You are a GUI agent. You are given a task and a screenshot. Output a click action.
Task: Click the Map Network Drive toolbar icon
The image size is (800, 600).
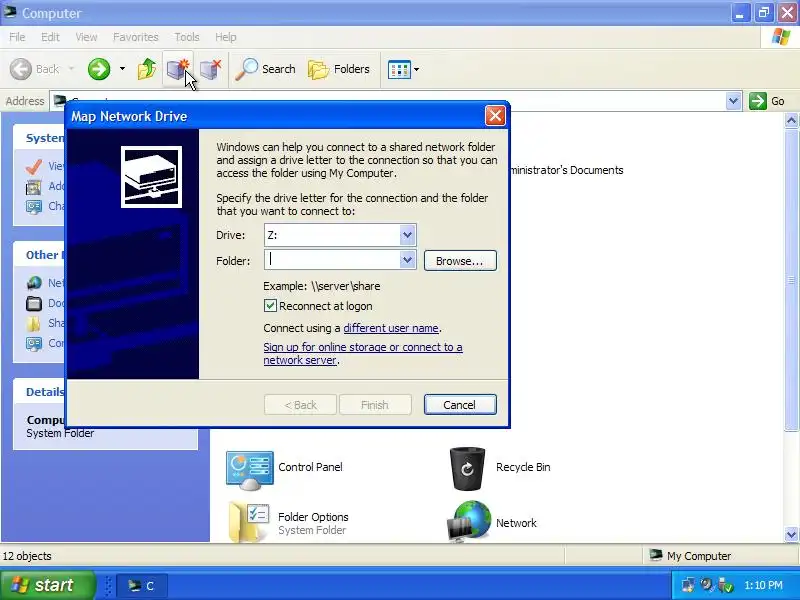[178, 69]
